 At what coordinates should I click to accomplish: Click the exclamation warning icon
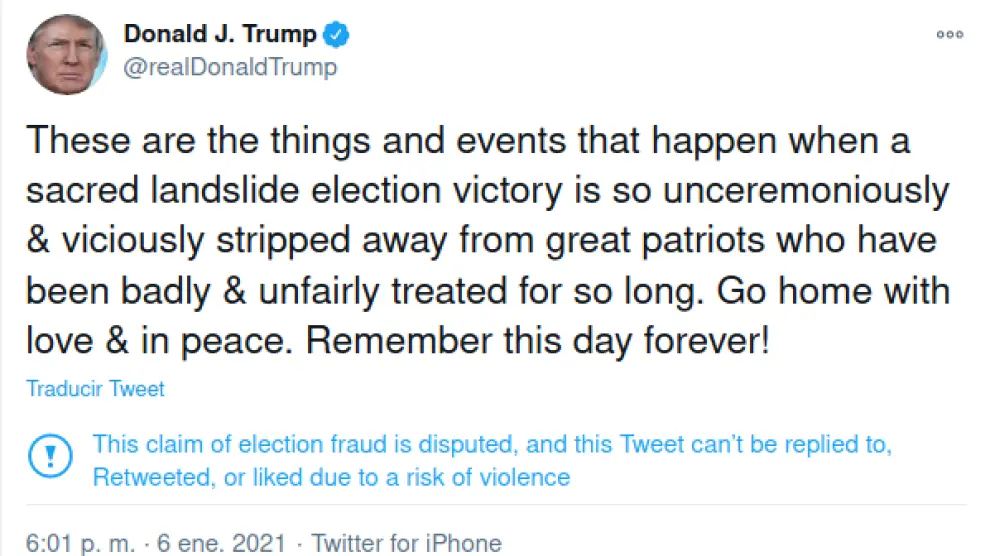point(48,456)
